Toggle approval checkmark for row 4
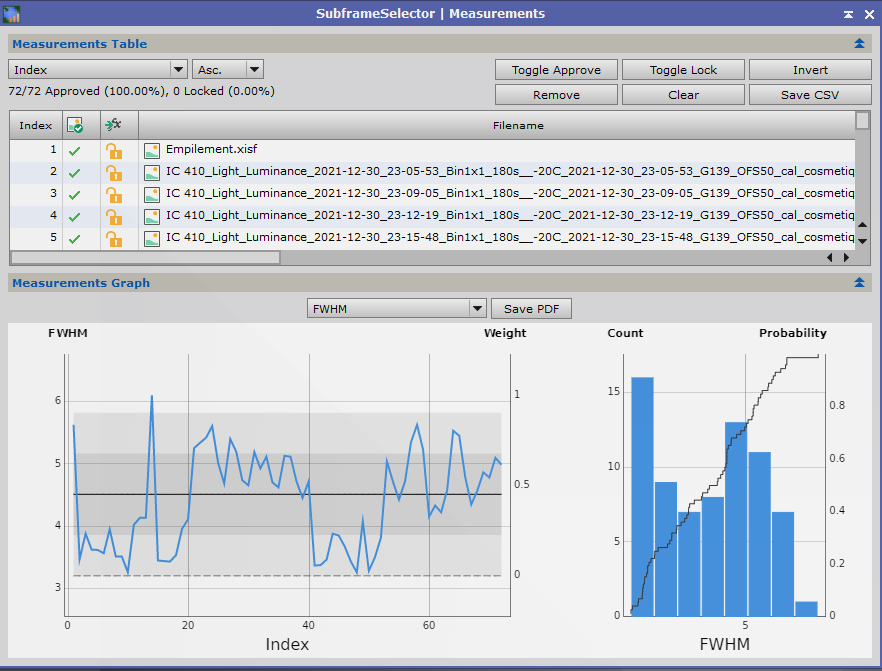Image resolution: width=882 pixels, height=671 pixels. tap(74, 216)
